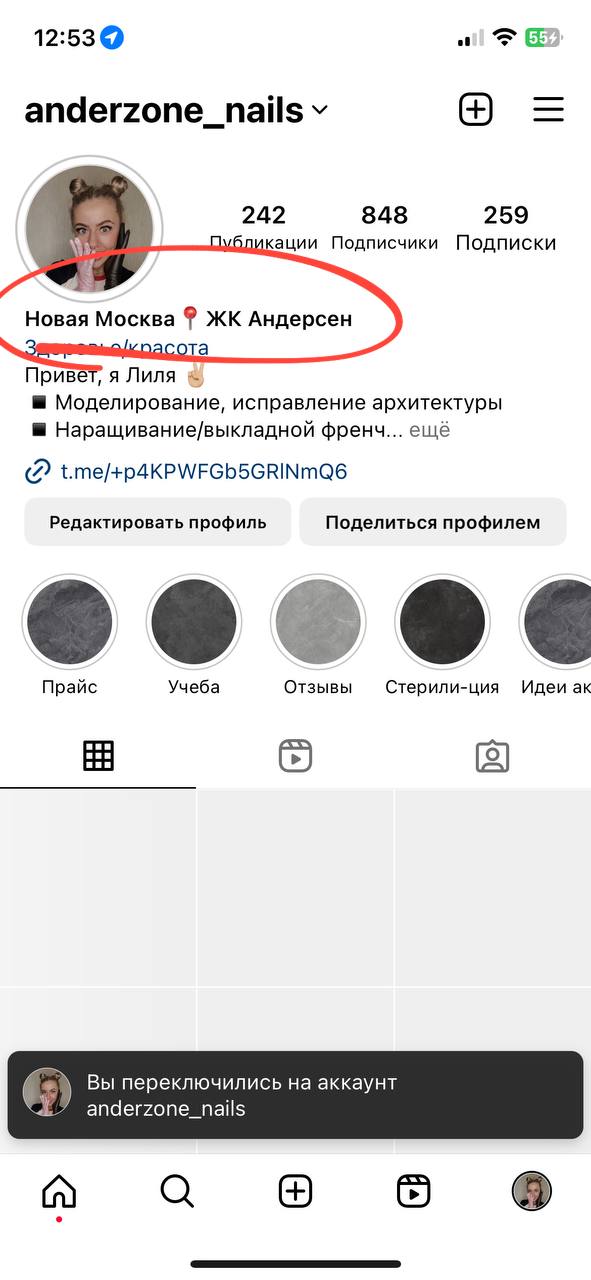Image resolution: width=591 pixels, height=1280 pixels.
Task: Open Search from the bottom navigation
Action: tap(177, 1191)
